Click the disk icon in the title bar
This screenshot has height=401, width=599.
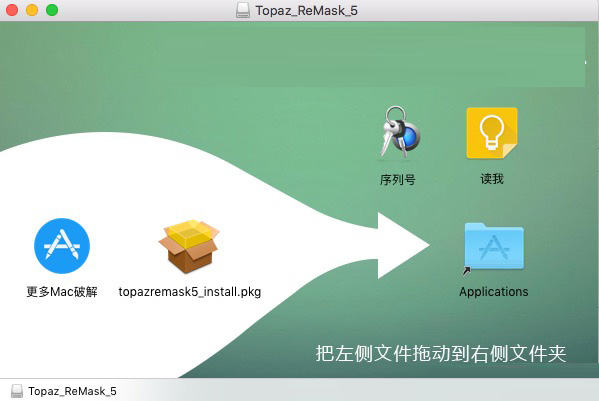pos(243,10)
